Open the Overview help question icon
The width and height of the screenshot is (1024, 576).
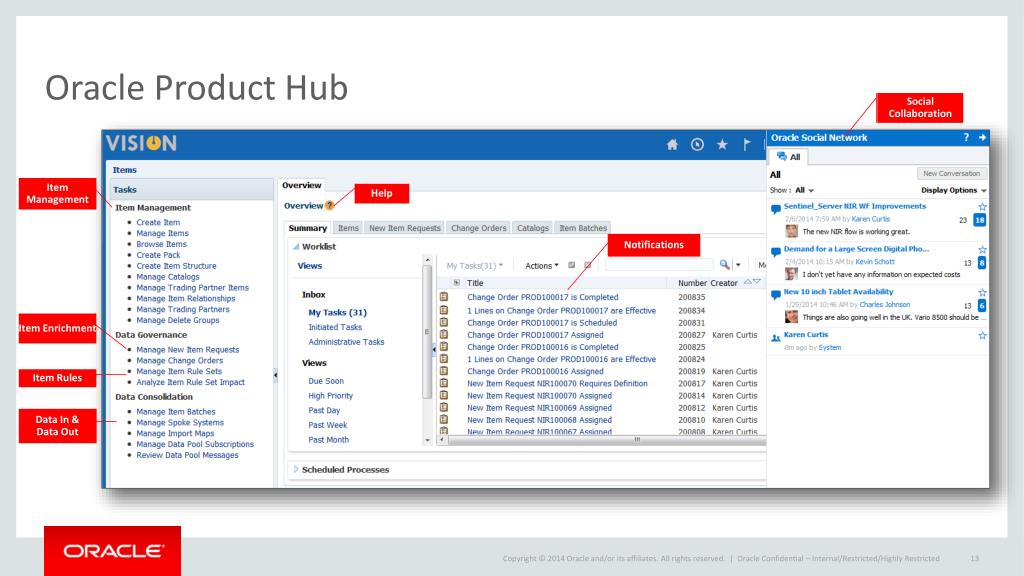click(330, 205)
